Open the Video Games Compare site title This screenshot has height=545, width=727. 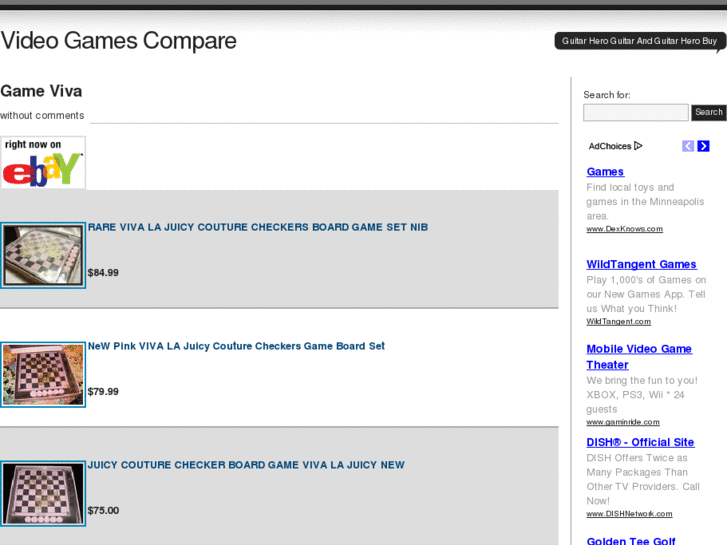[x=118, y=41]
